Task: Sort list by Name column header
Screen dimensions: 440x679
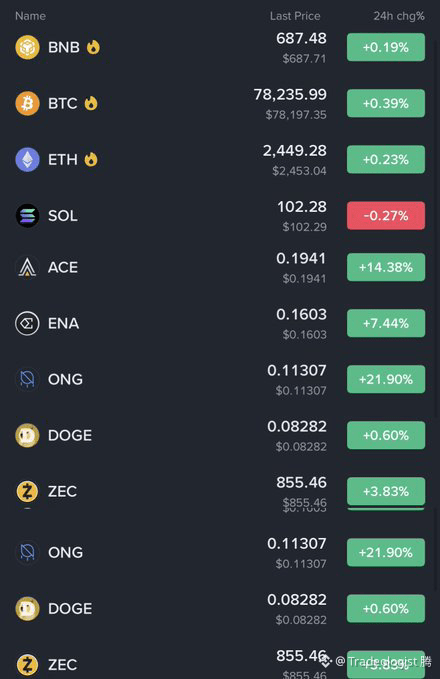Action: (x=30, y=16)
